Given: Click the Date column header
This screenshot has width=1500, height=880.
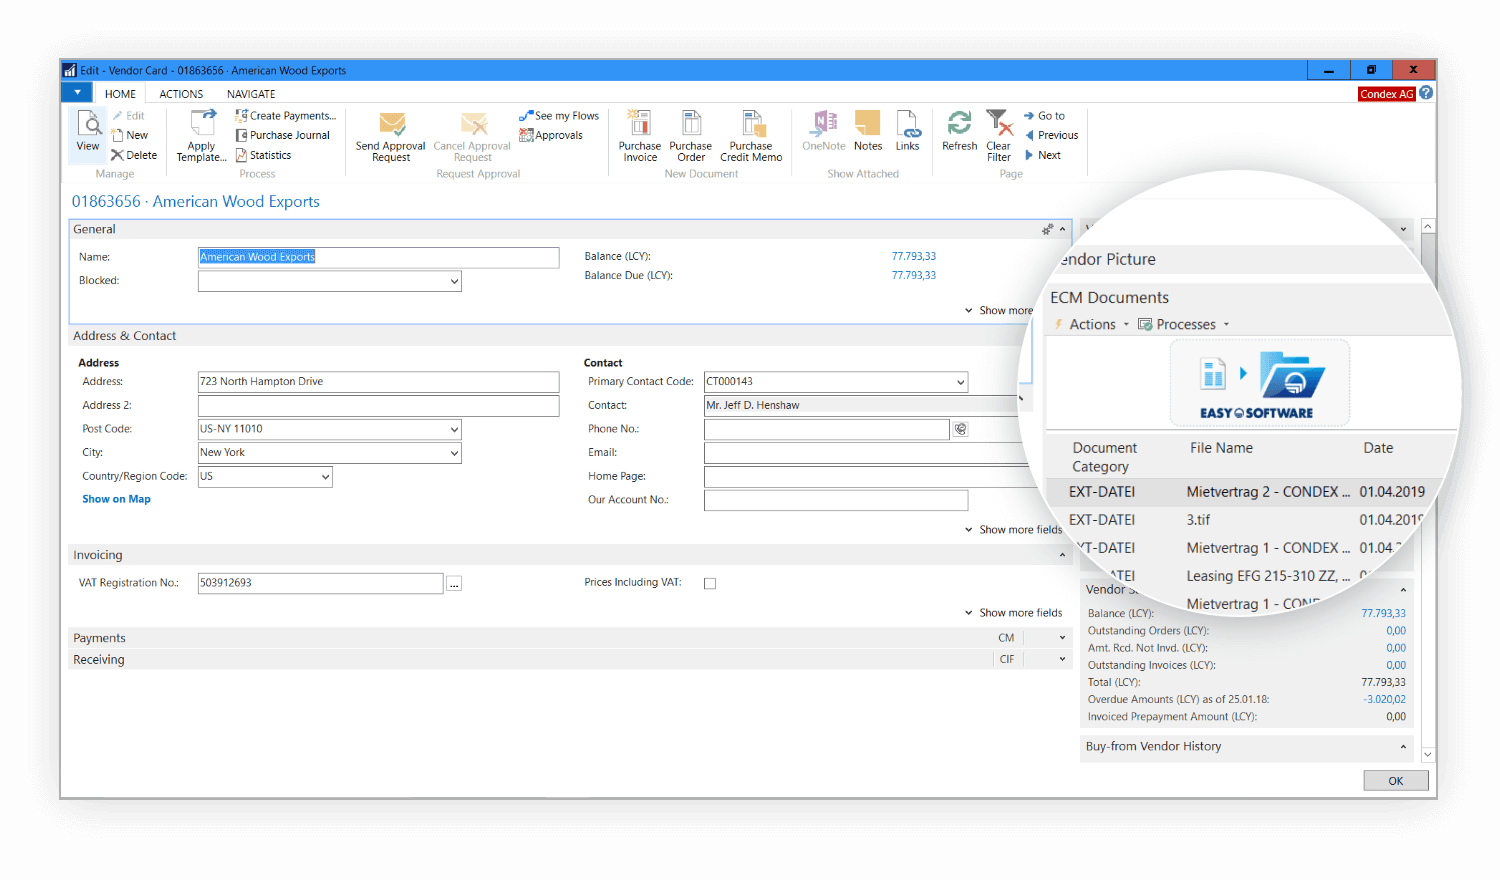Looking at the screenshot, I should pyautogui.click(x=1378, y=448).
